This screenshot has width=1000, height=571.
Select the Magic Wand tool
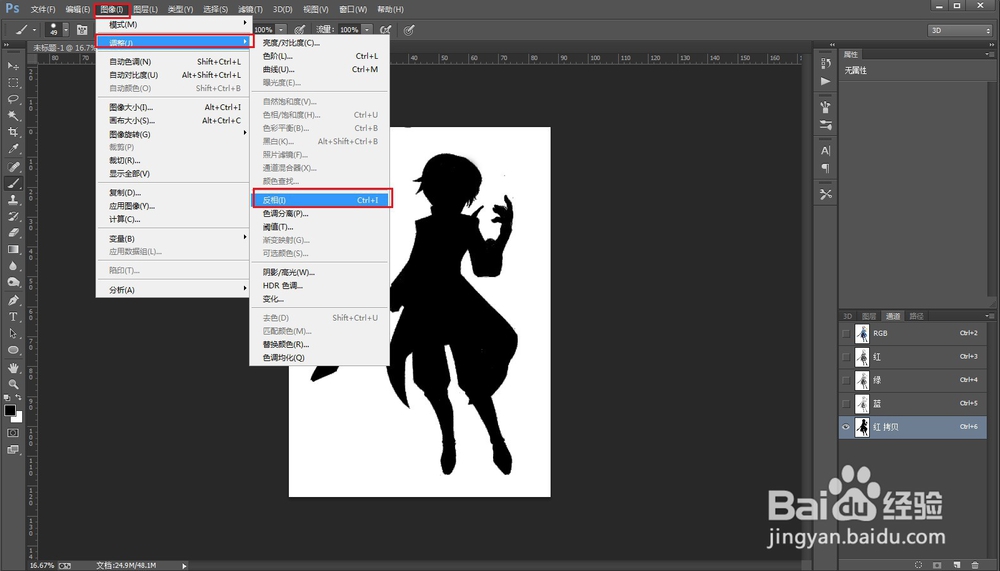click(x=13, y=115)
